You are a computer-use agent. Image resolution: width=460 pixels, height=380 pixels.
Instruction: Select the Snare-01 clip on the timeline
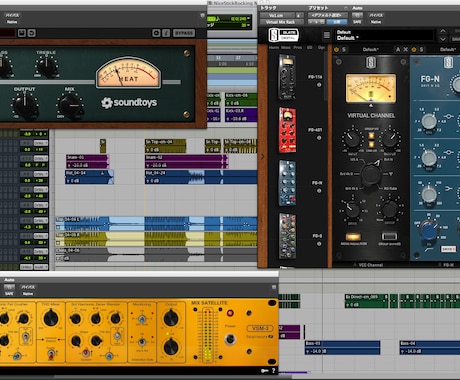[88, 161]
